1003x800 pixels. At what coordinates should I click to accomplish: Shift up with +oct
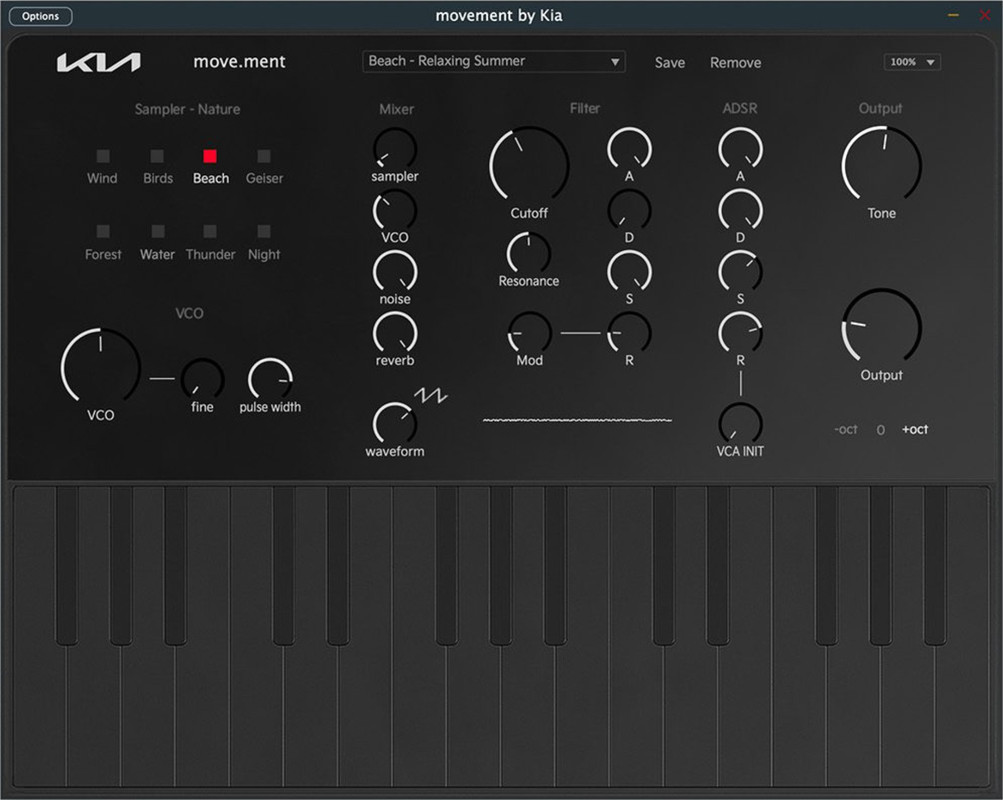point(915,430)
